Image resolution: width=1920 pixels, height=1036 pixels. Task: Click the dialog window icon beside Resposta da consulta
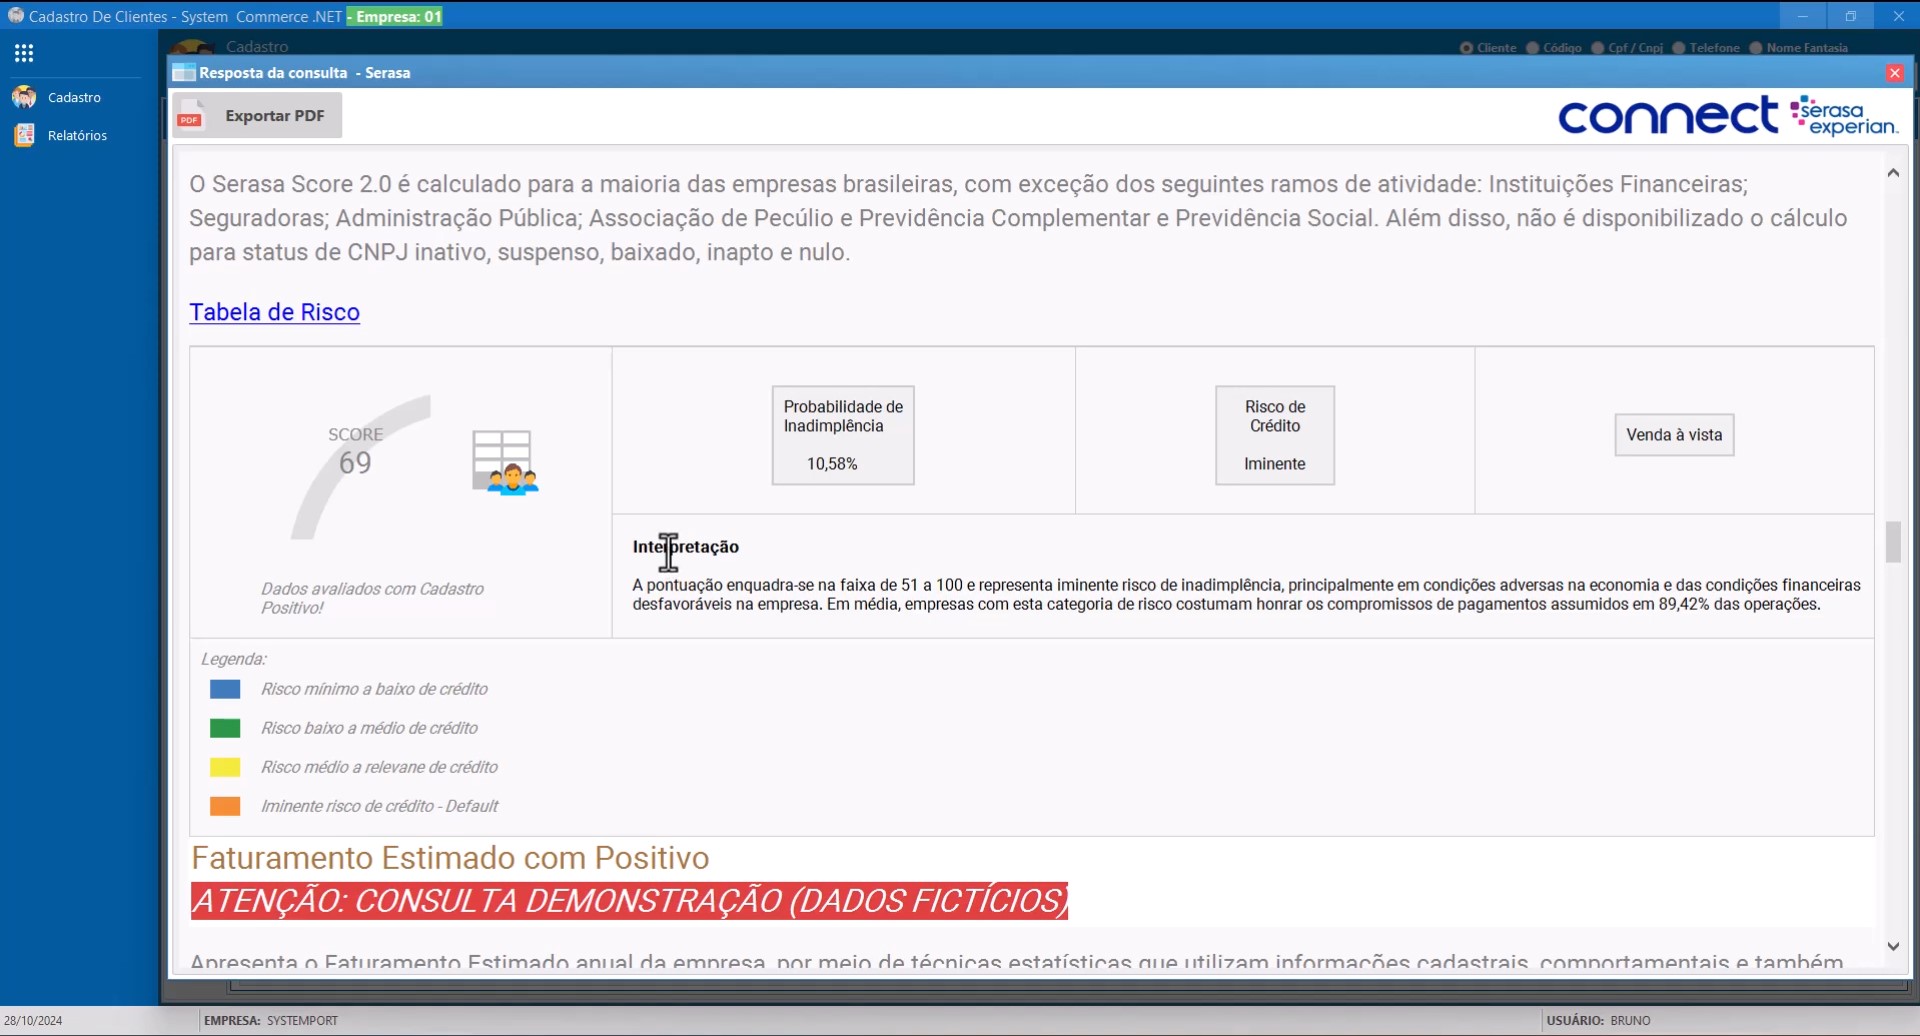[x=183, y=73]
